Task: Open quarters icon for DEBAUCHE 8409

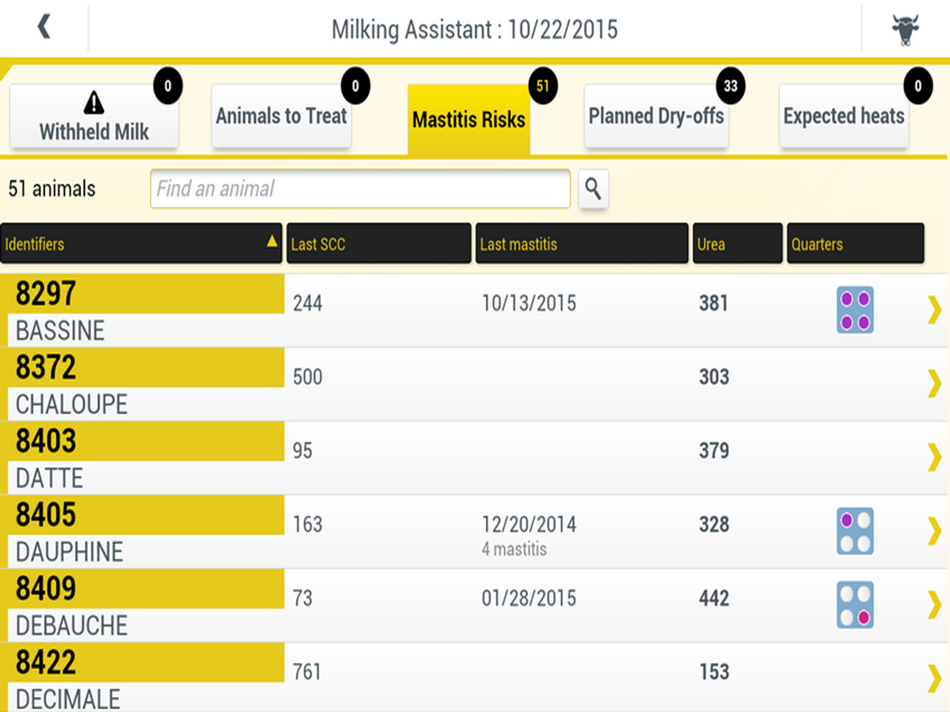Action: [x=855, y=605]
